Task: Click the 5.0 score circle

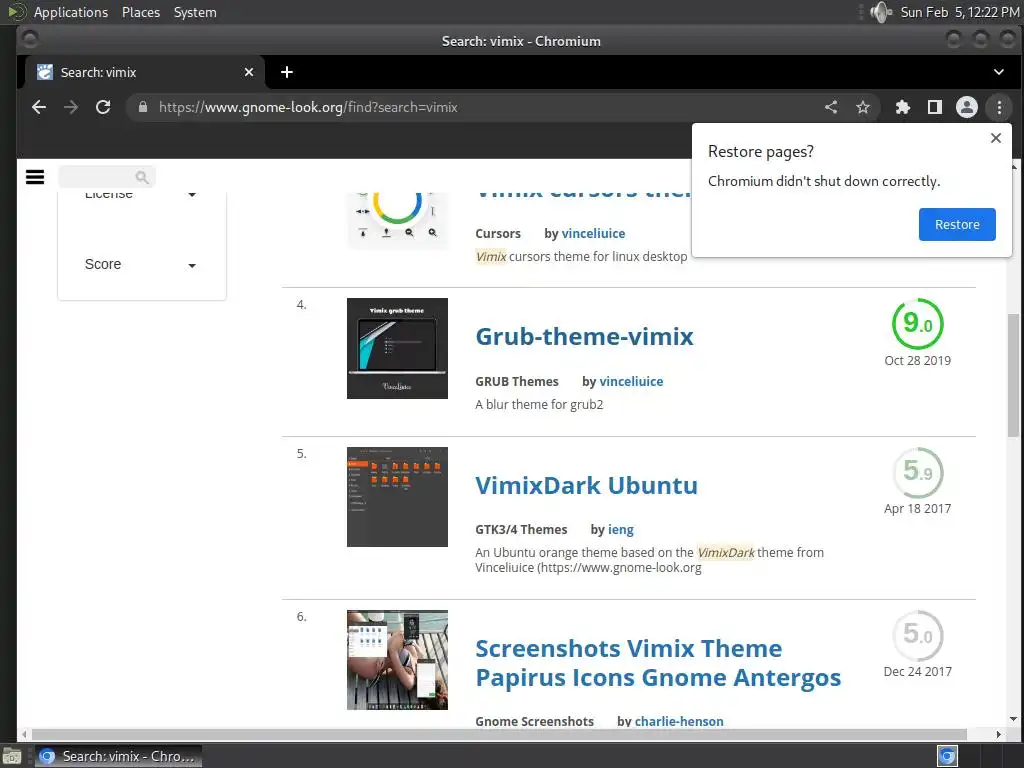Action: click(918, 635)
